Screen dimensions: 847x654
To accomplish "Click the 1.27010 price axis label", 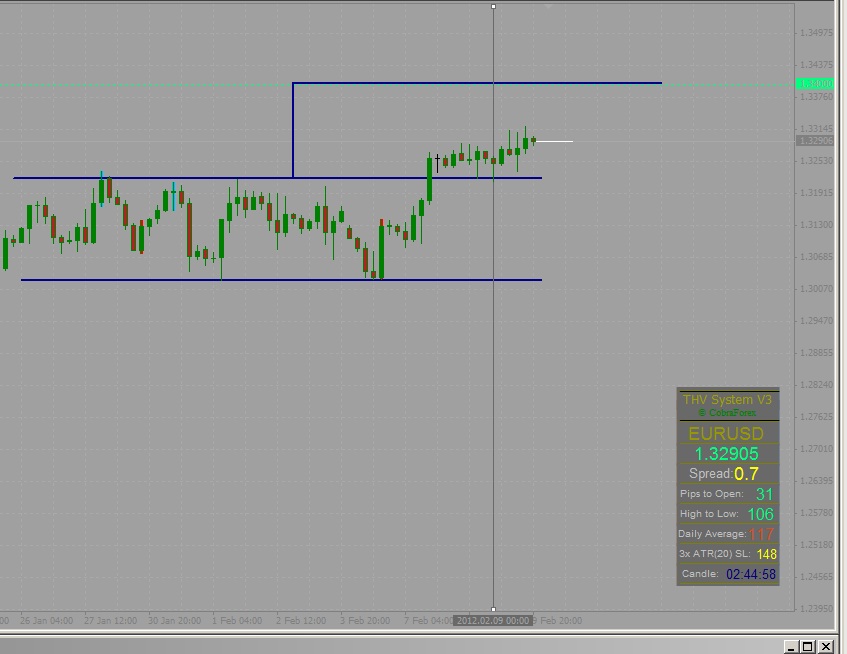I will click(816, 449).
